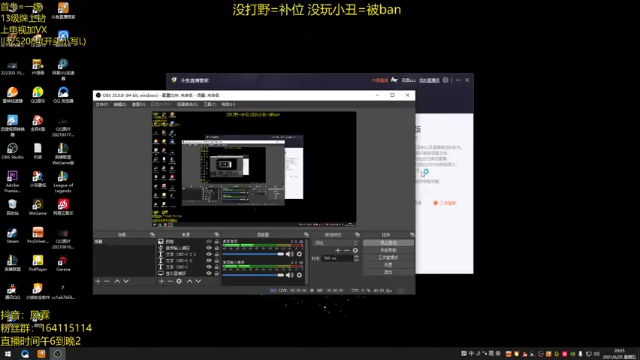Move source up in Sources list
The width and height of the screenshot is (640, 360).
tap(189, 281)
